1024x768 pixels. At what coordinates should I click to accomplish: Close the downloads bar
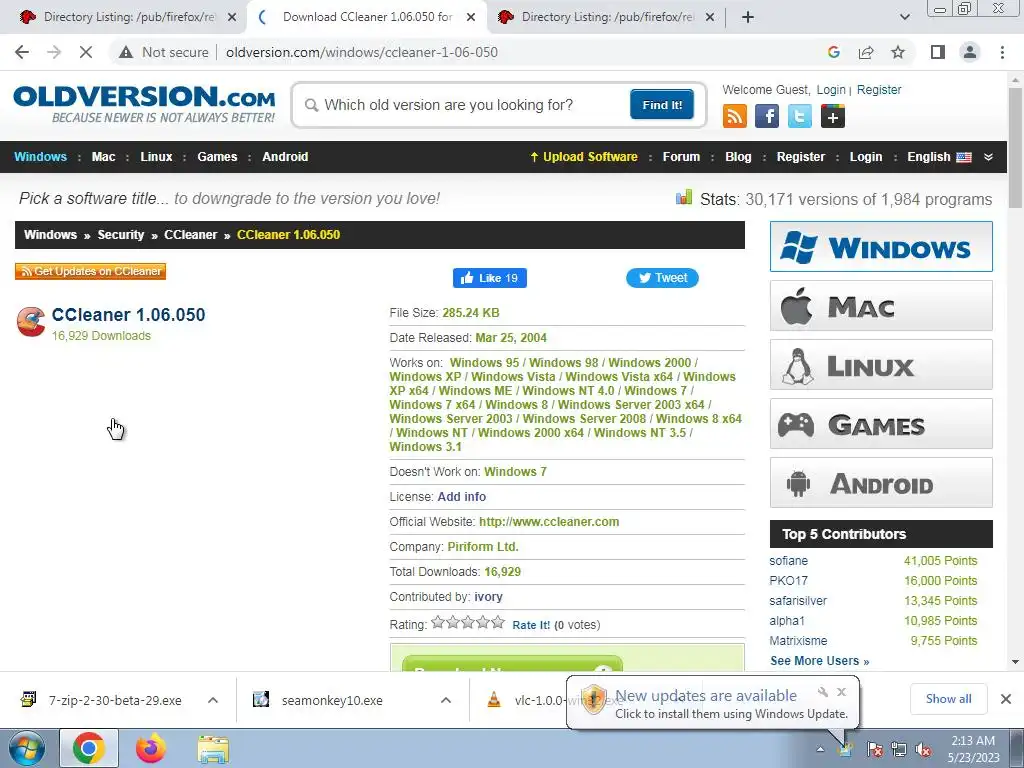coord(1006,699)
